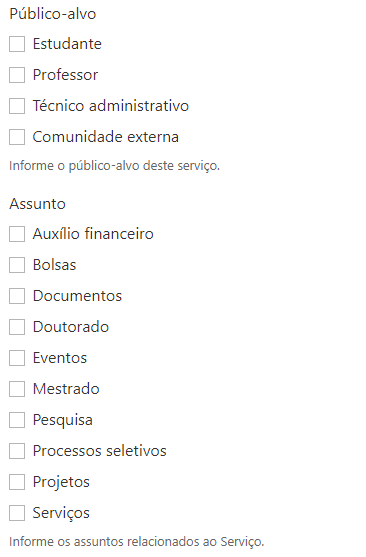Tick the Bolsas checkbox
The width and height of the screenshot is (366, 557).
tap(17, 265)
